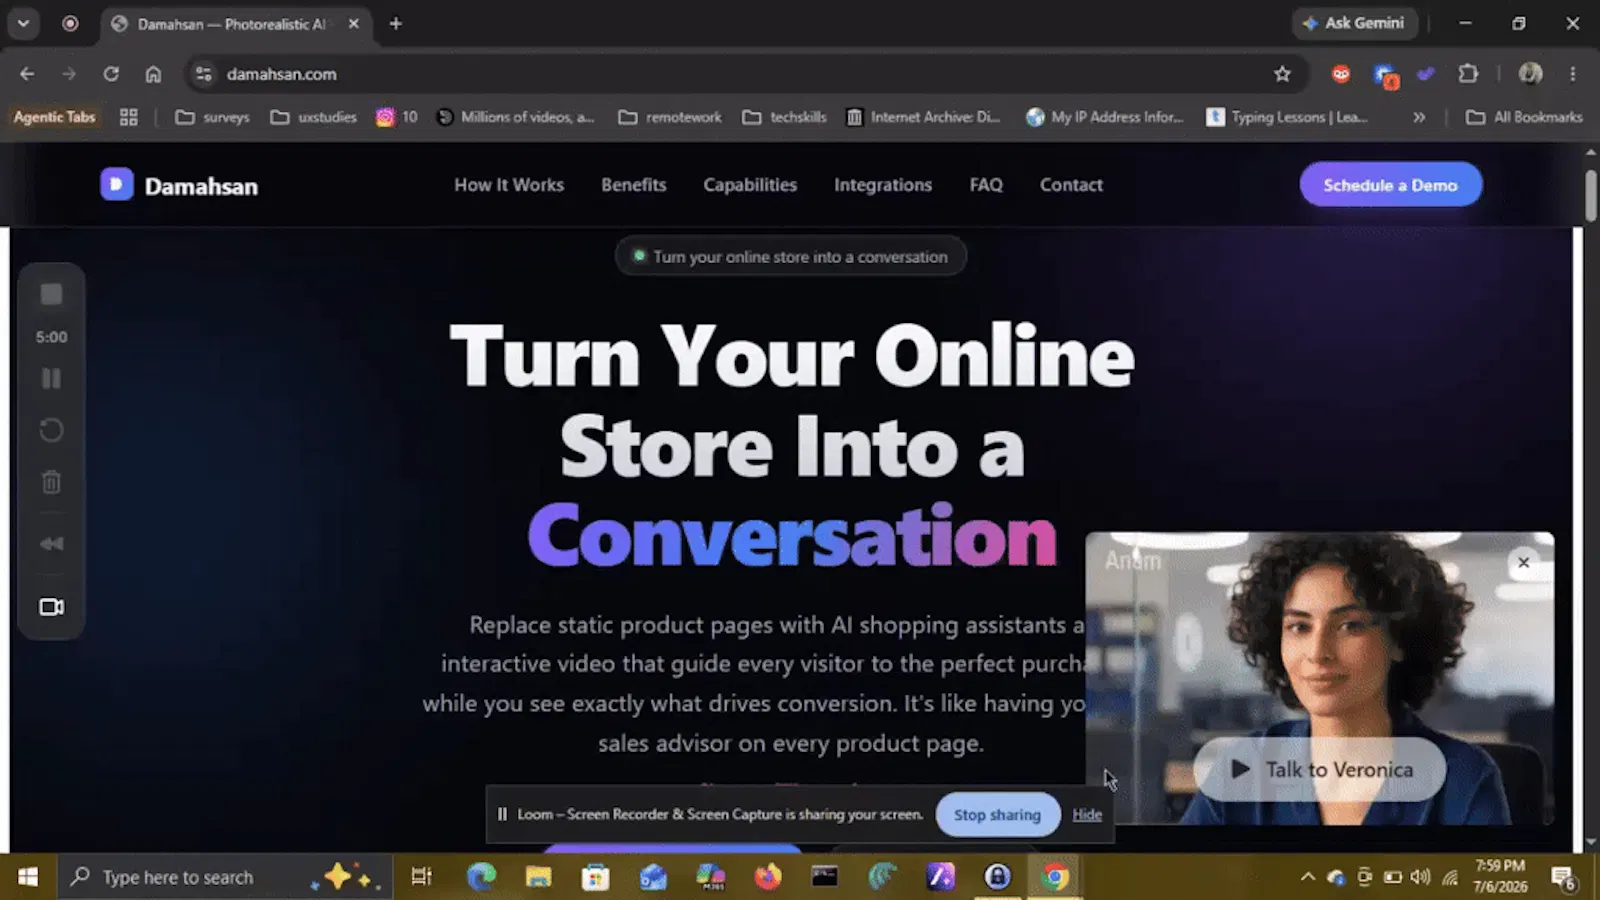
Task: Open Chrome's three-dot menu
Action: (1573, 74)
